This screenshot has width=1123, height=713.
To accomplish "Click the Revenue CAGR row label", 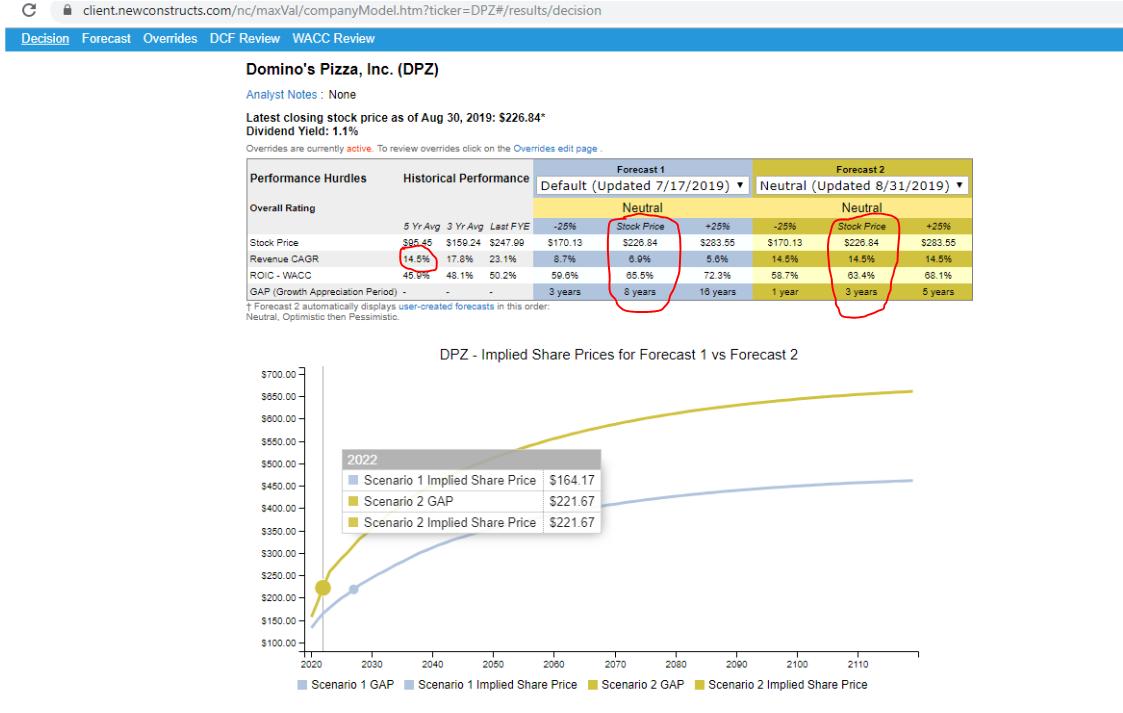I will pyautogui.click(x=284, y=259).
